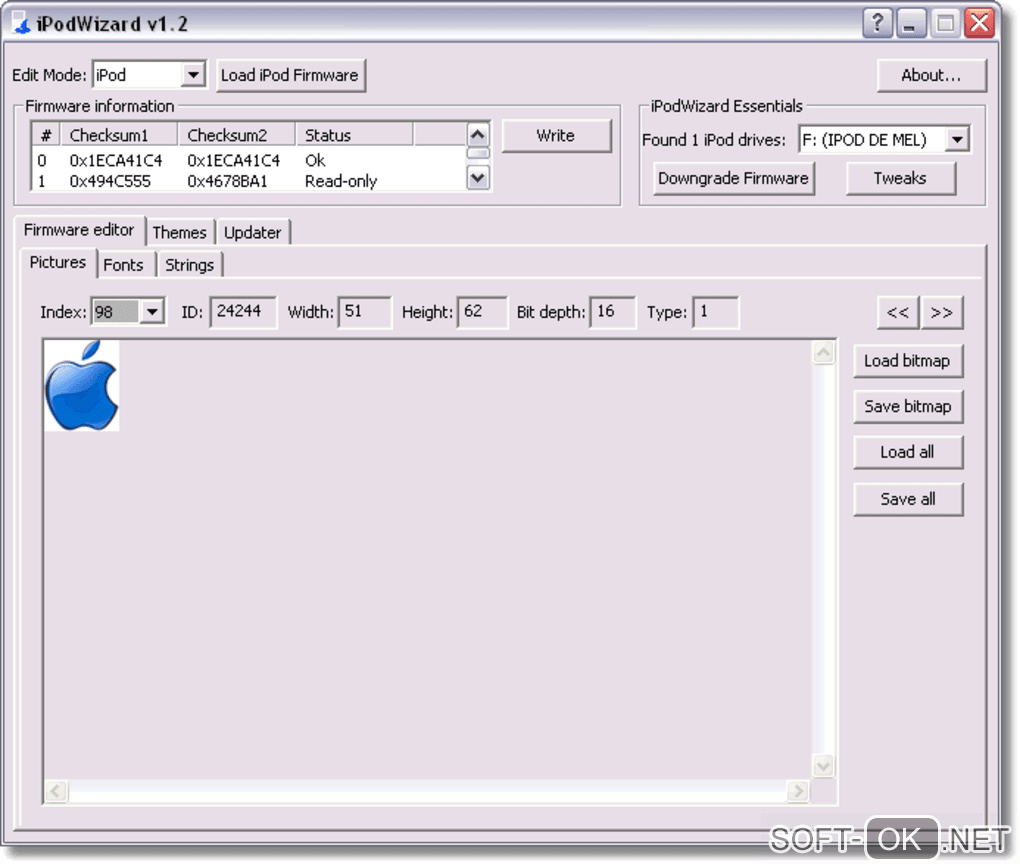Open the Edit Mode dropdown
The image size is (1020, 864).
click(193, 75)
